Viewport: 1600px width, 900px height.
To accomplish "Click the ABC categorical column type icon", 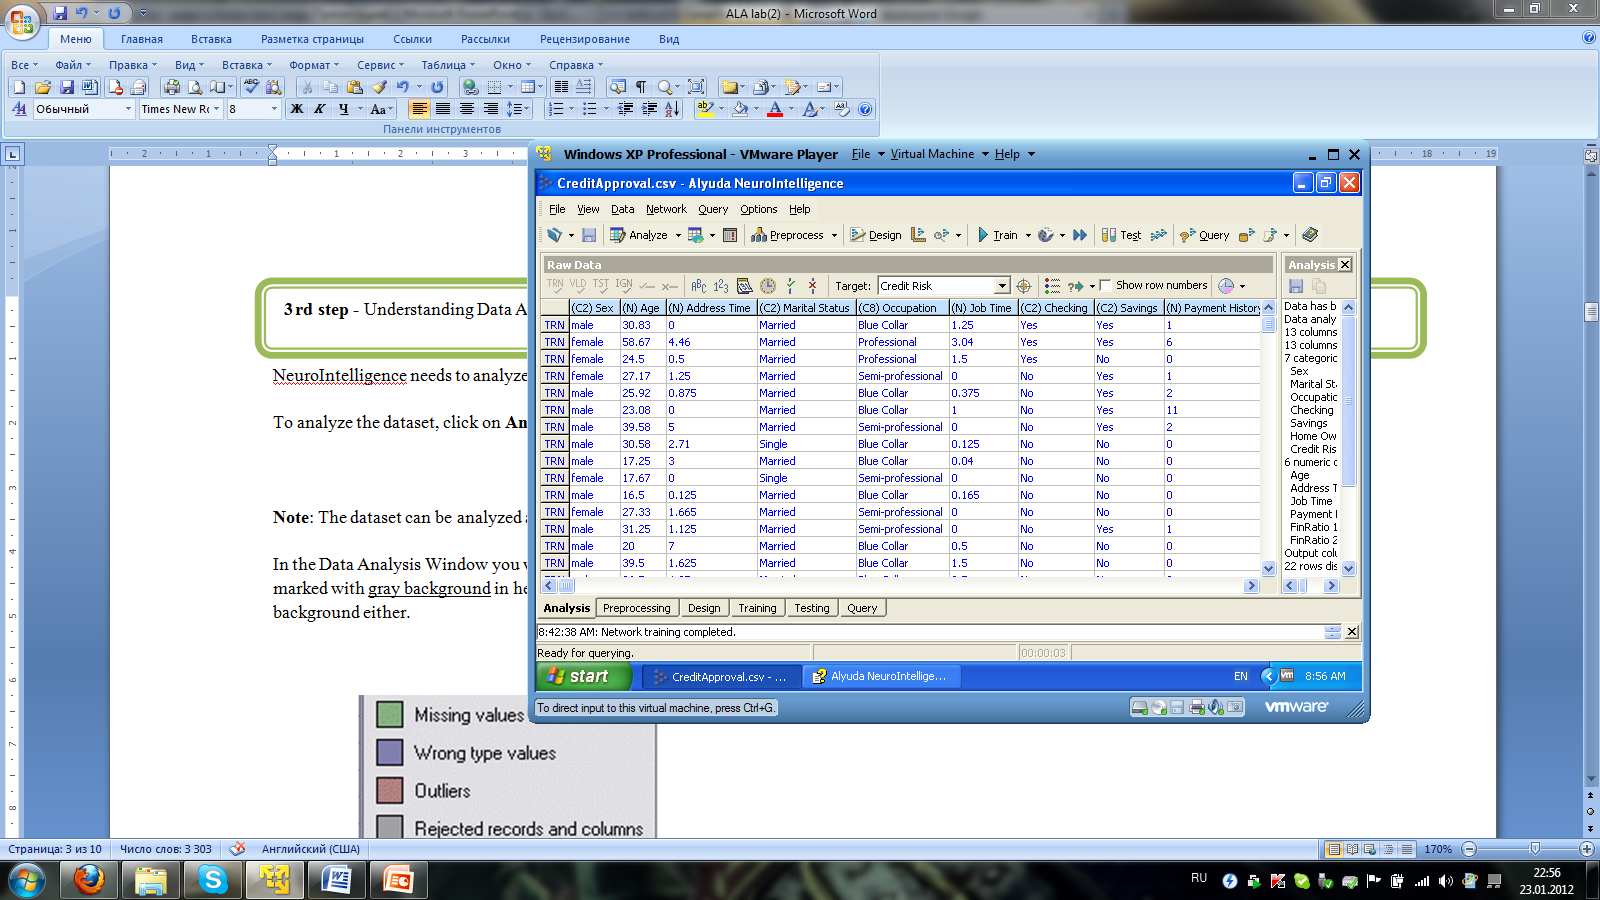I will pos(699,286).
